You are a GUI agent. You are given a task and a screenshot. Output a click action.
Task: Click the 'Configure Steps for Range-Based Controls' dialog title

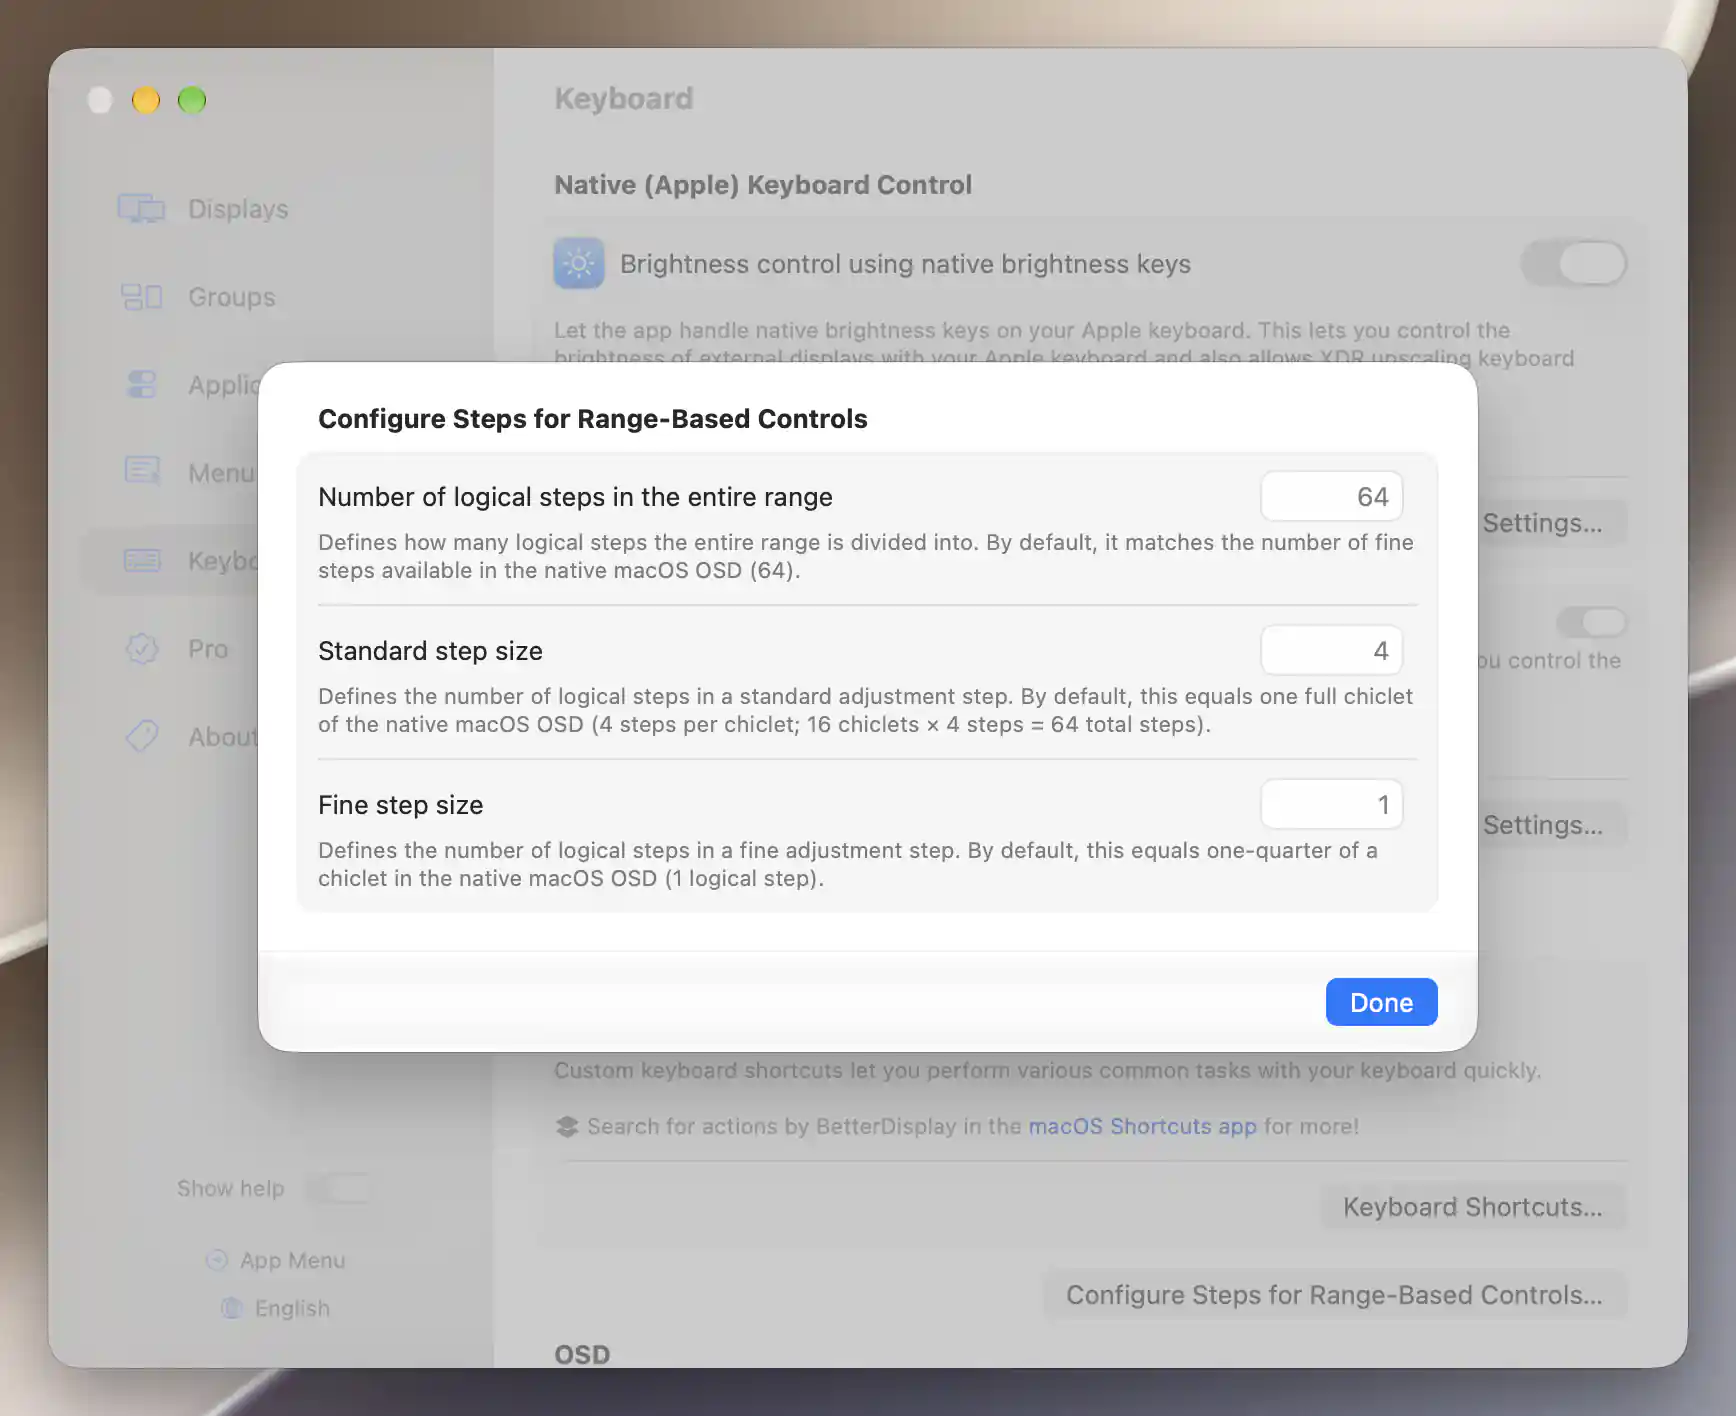click(x=592, y=419)
